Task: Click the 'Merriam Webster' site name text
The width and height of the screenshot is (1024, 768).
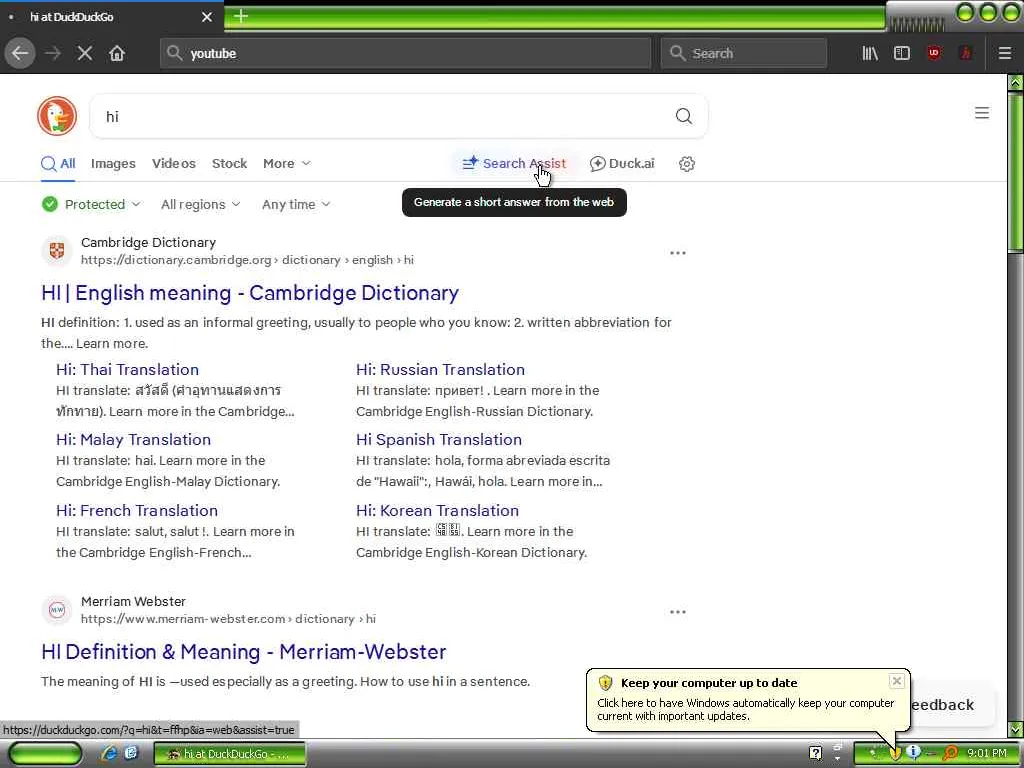Action: (x=133, y=601)
